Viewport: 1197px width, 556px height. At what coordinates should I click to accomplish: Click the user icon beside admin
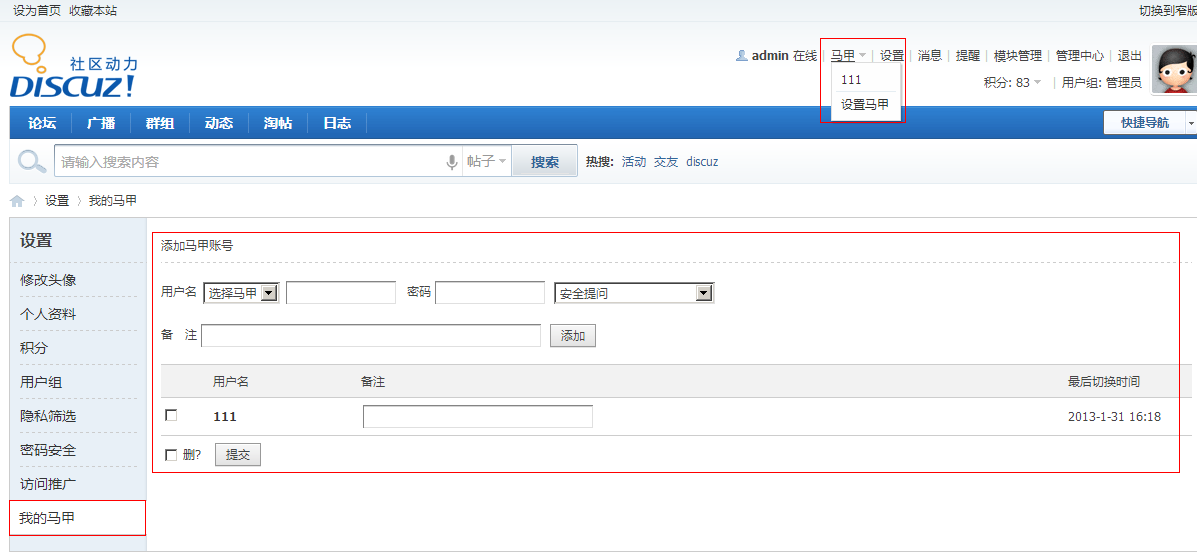pos(741,56)
